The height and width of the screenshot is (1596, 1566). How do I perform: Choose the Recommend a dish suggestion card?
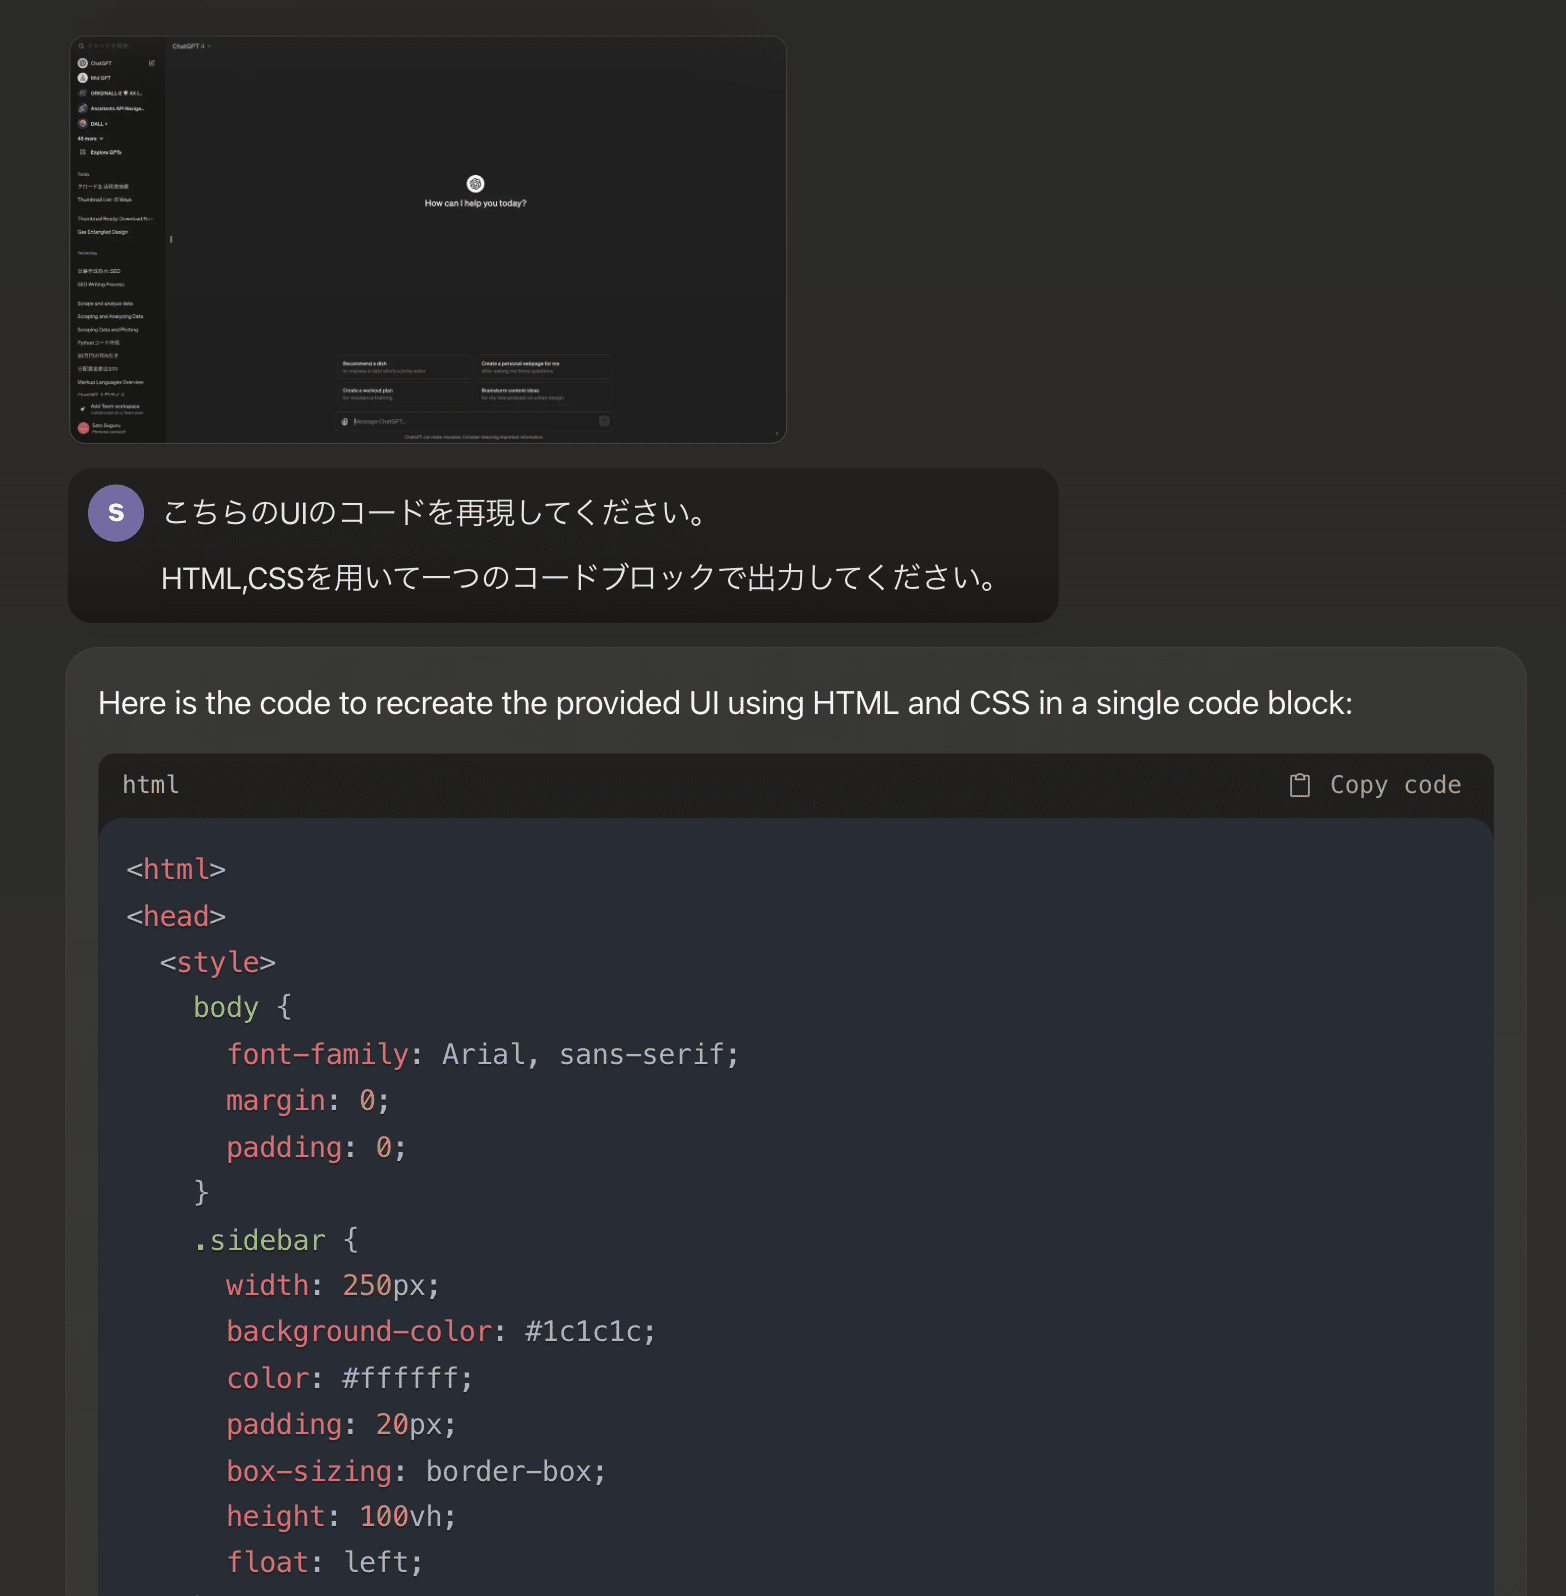coord(405,367)
